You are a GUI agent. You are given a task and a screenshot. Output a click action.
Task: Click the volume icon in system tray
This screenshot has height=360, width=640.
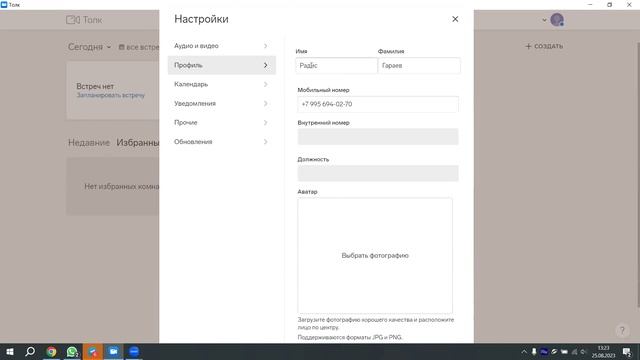click(x=584, y=351)
